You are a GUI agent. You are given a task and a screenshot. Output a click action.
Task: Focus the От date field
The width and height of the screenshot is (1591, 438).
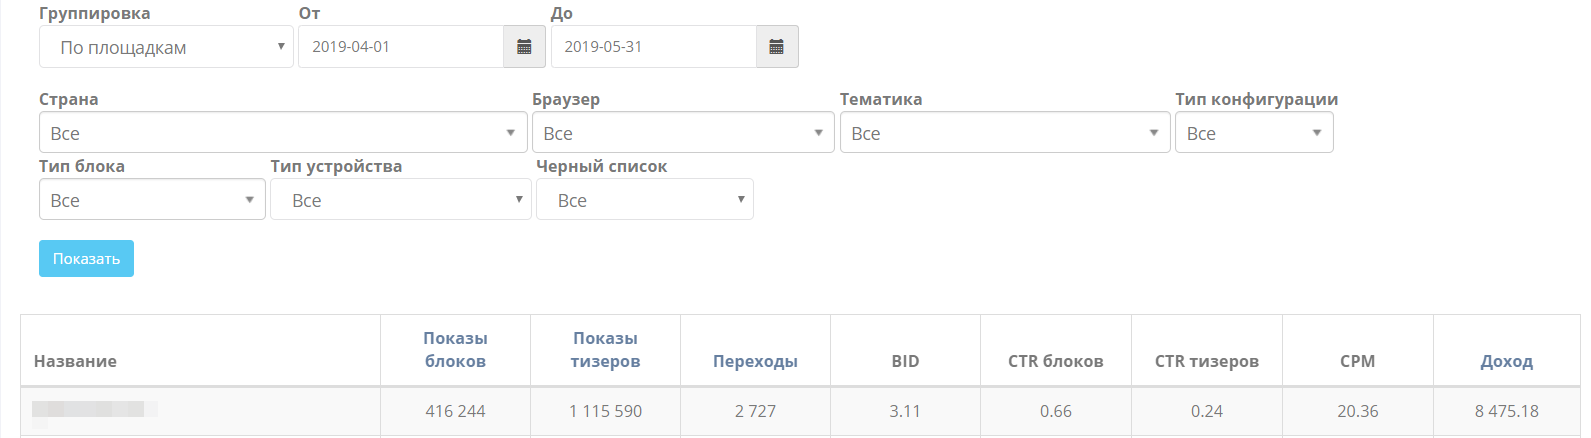[400, 47]
